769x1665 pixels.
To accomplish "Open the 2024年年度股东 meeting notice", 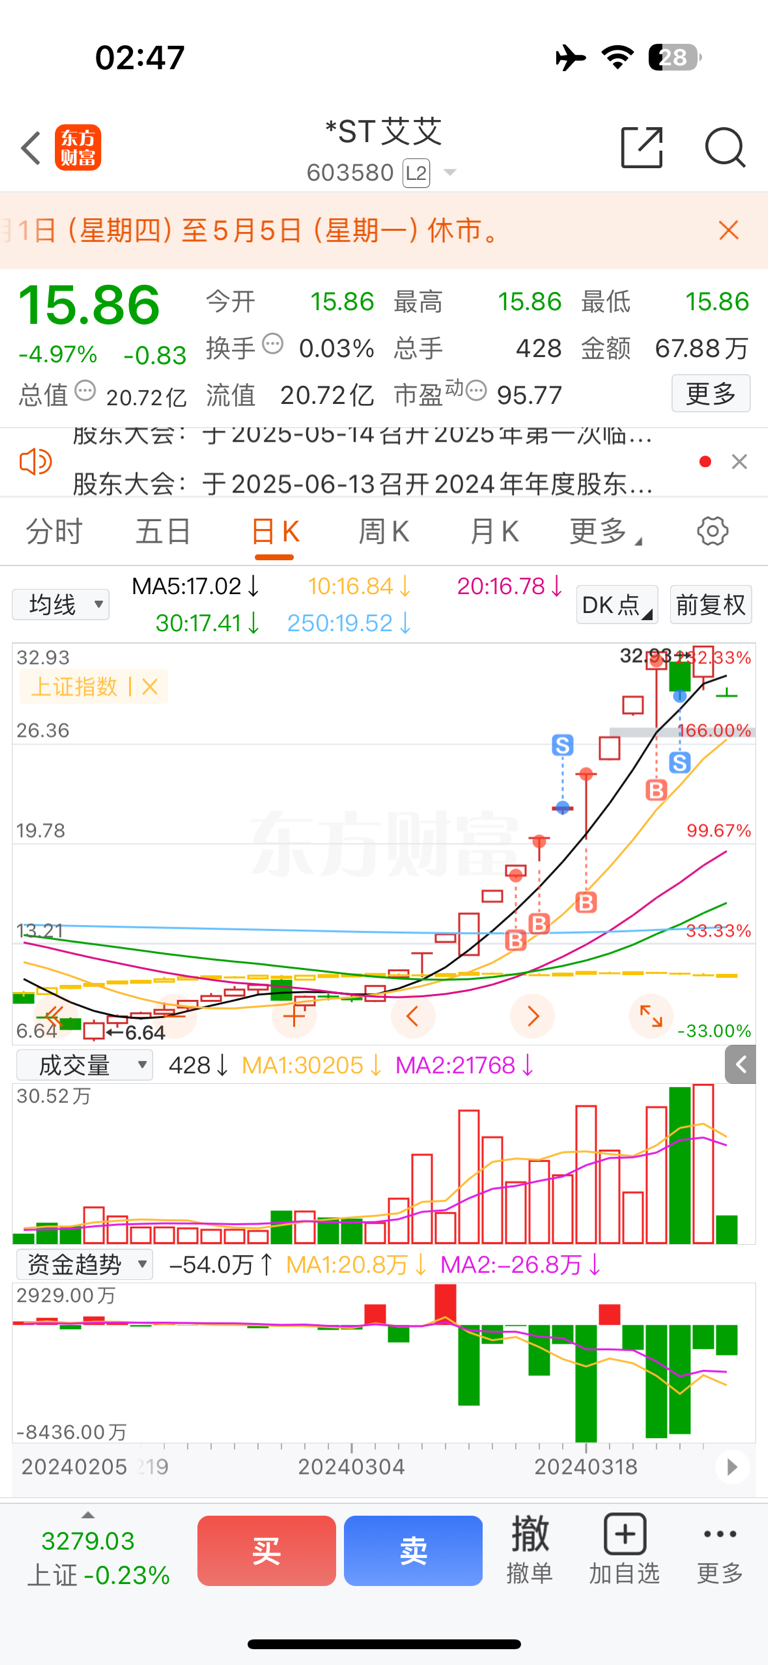I will click(x=363, y=484).
